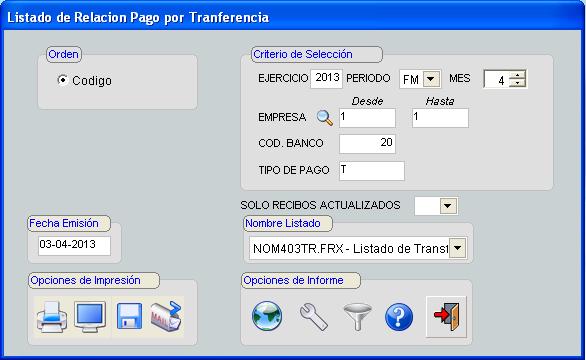The height and width of the screenshot is (360, 586).
Task: Click the EJERCICIO field showing 2013
Action: (x=326, y=79)
